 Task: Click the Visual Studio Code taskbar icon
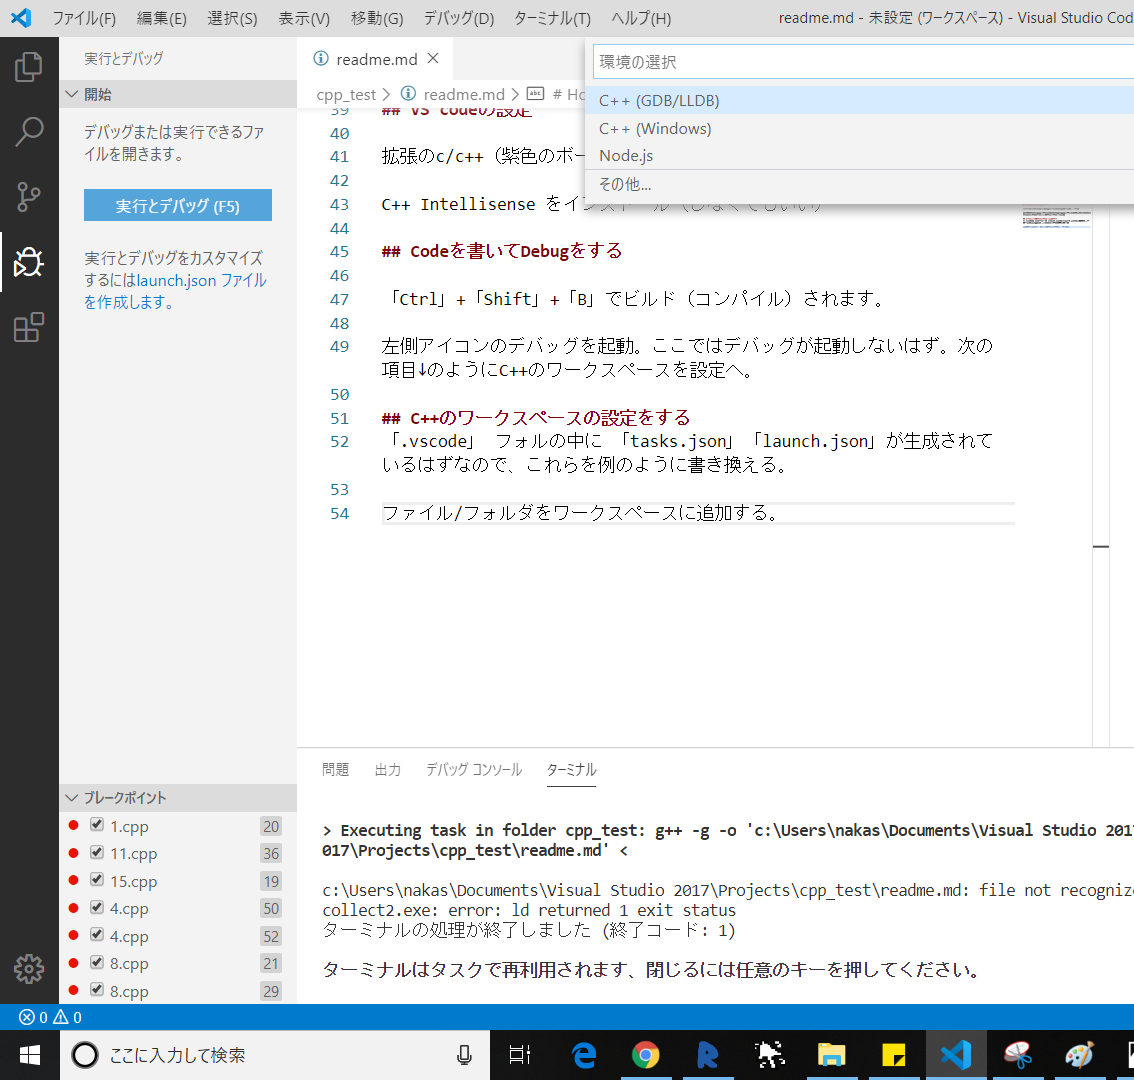[955, 1055]
